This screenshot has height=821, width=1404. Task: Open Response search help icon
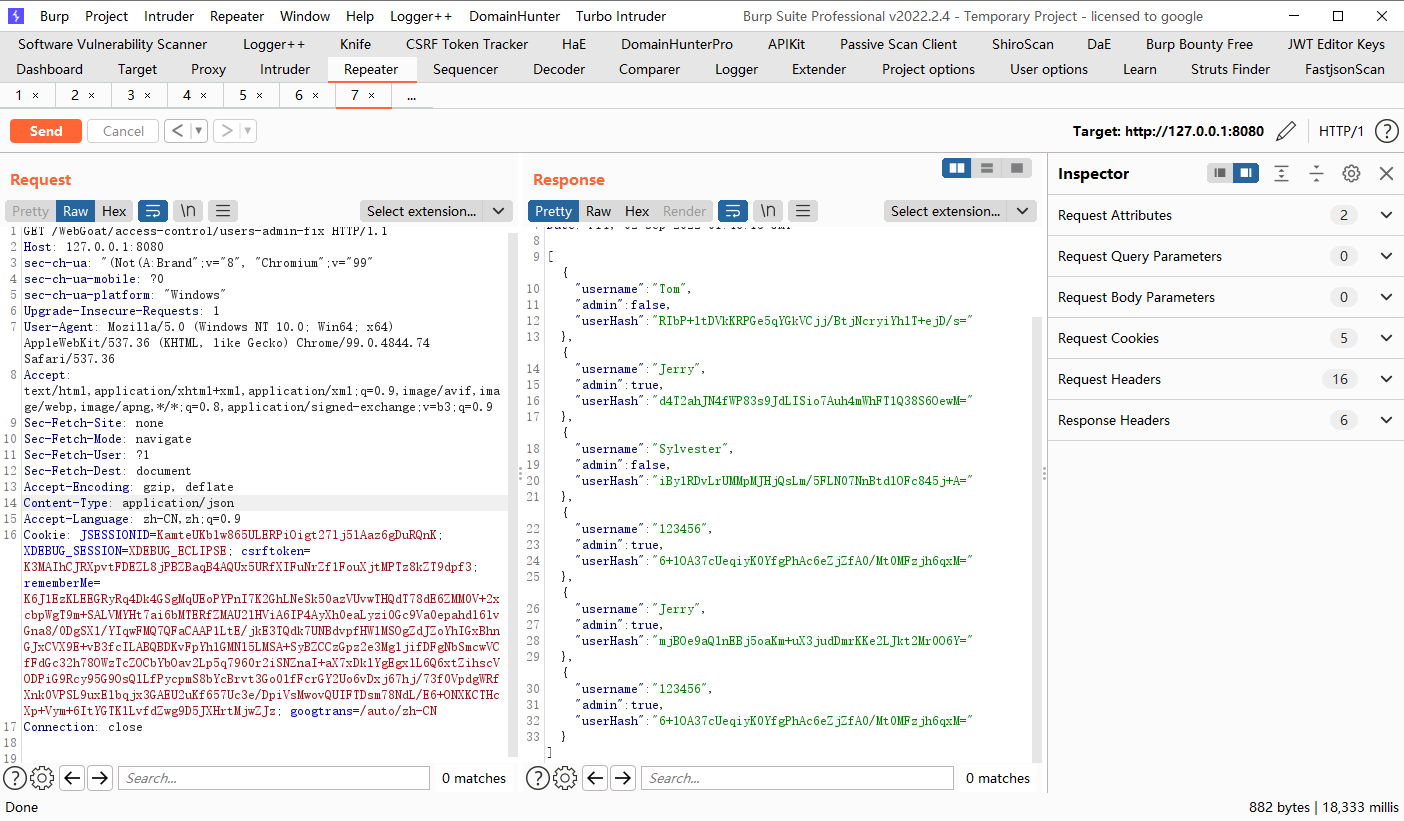coord(538,778)
